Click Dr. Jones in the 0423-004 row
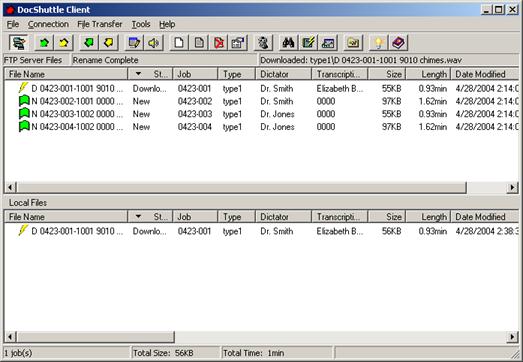The image size is (523, 362). (278, 127)
